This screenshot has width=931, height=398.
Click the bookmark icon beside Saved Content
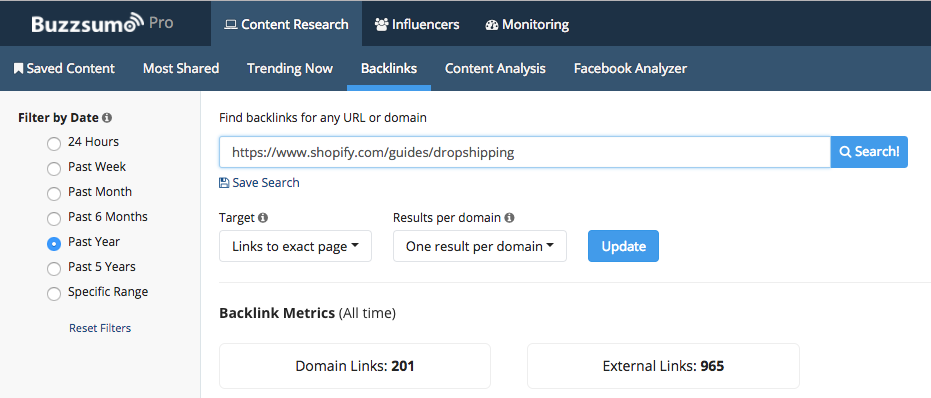(x=18, y=68)
